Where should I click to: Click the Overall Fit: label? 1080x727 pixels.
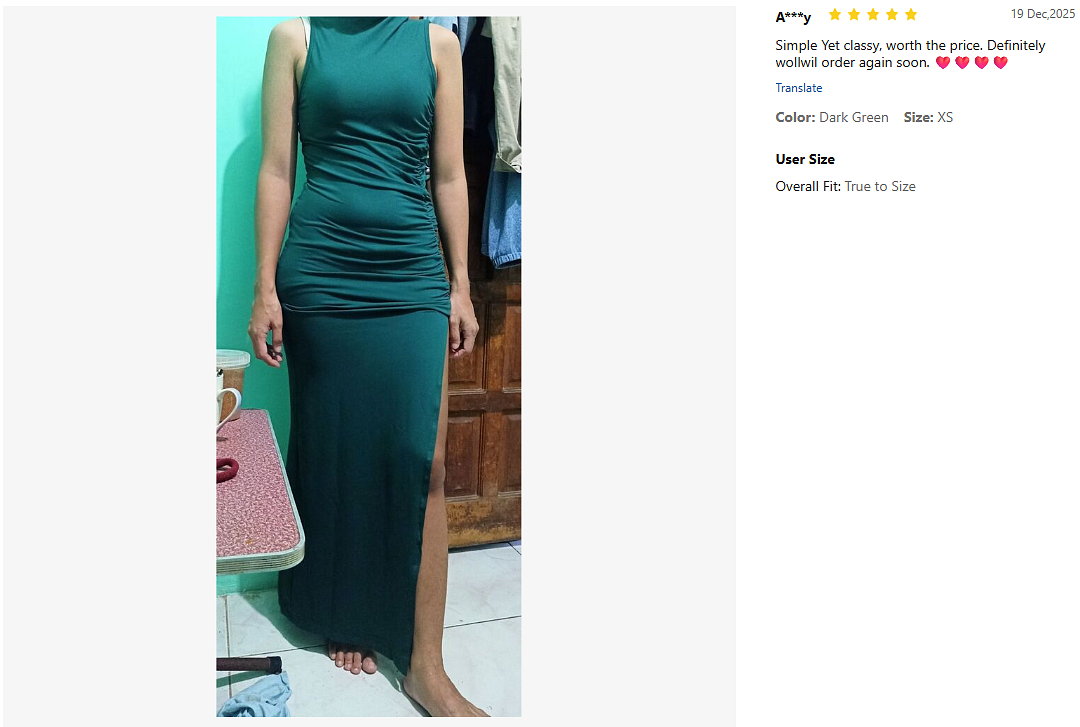tap(808, 186)
